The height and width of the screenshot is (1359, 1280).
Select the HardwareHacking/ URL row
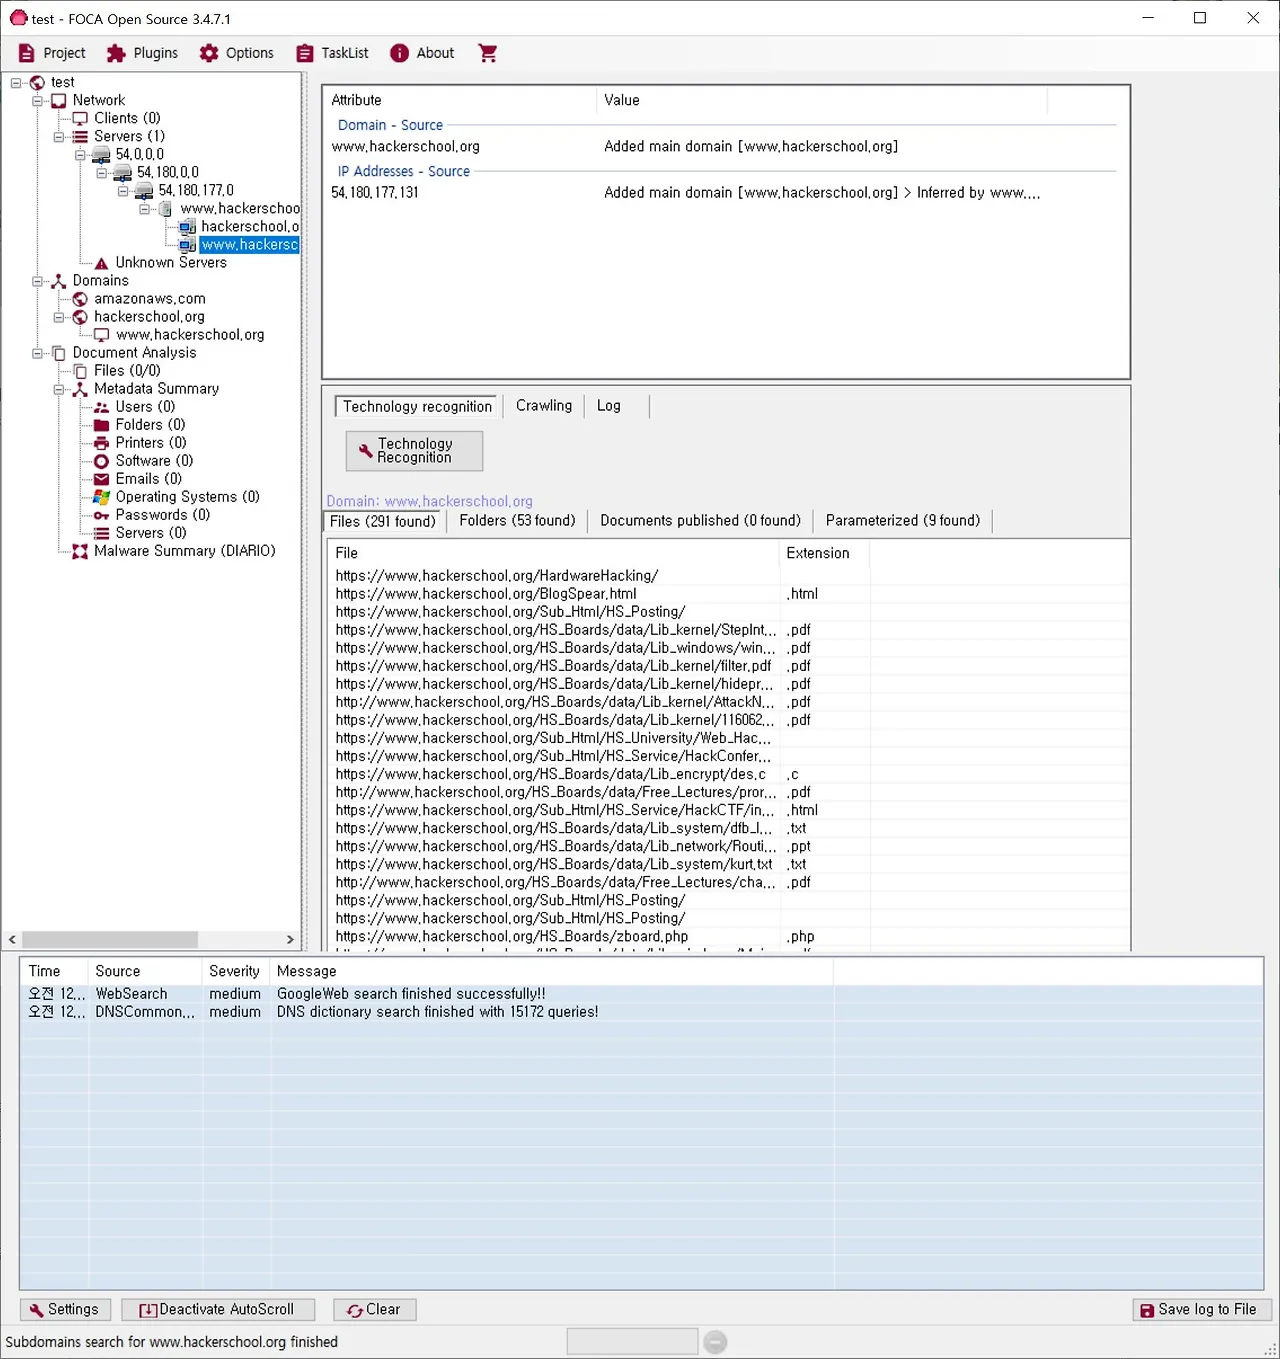[x=728, y=576]
